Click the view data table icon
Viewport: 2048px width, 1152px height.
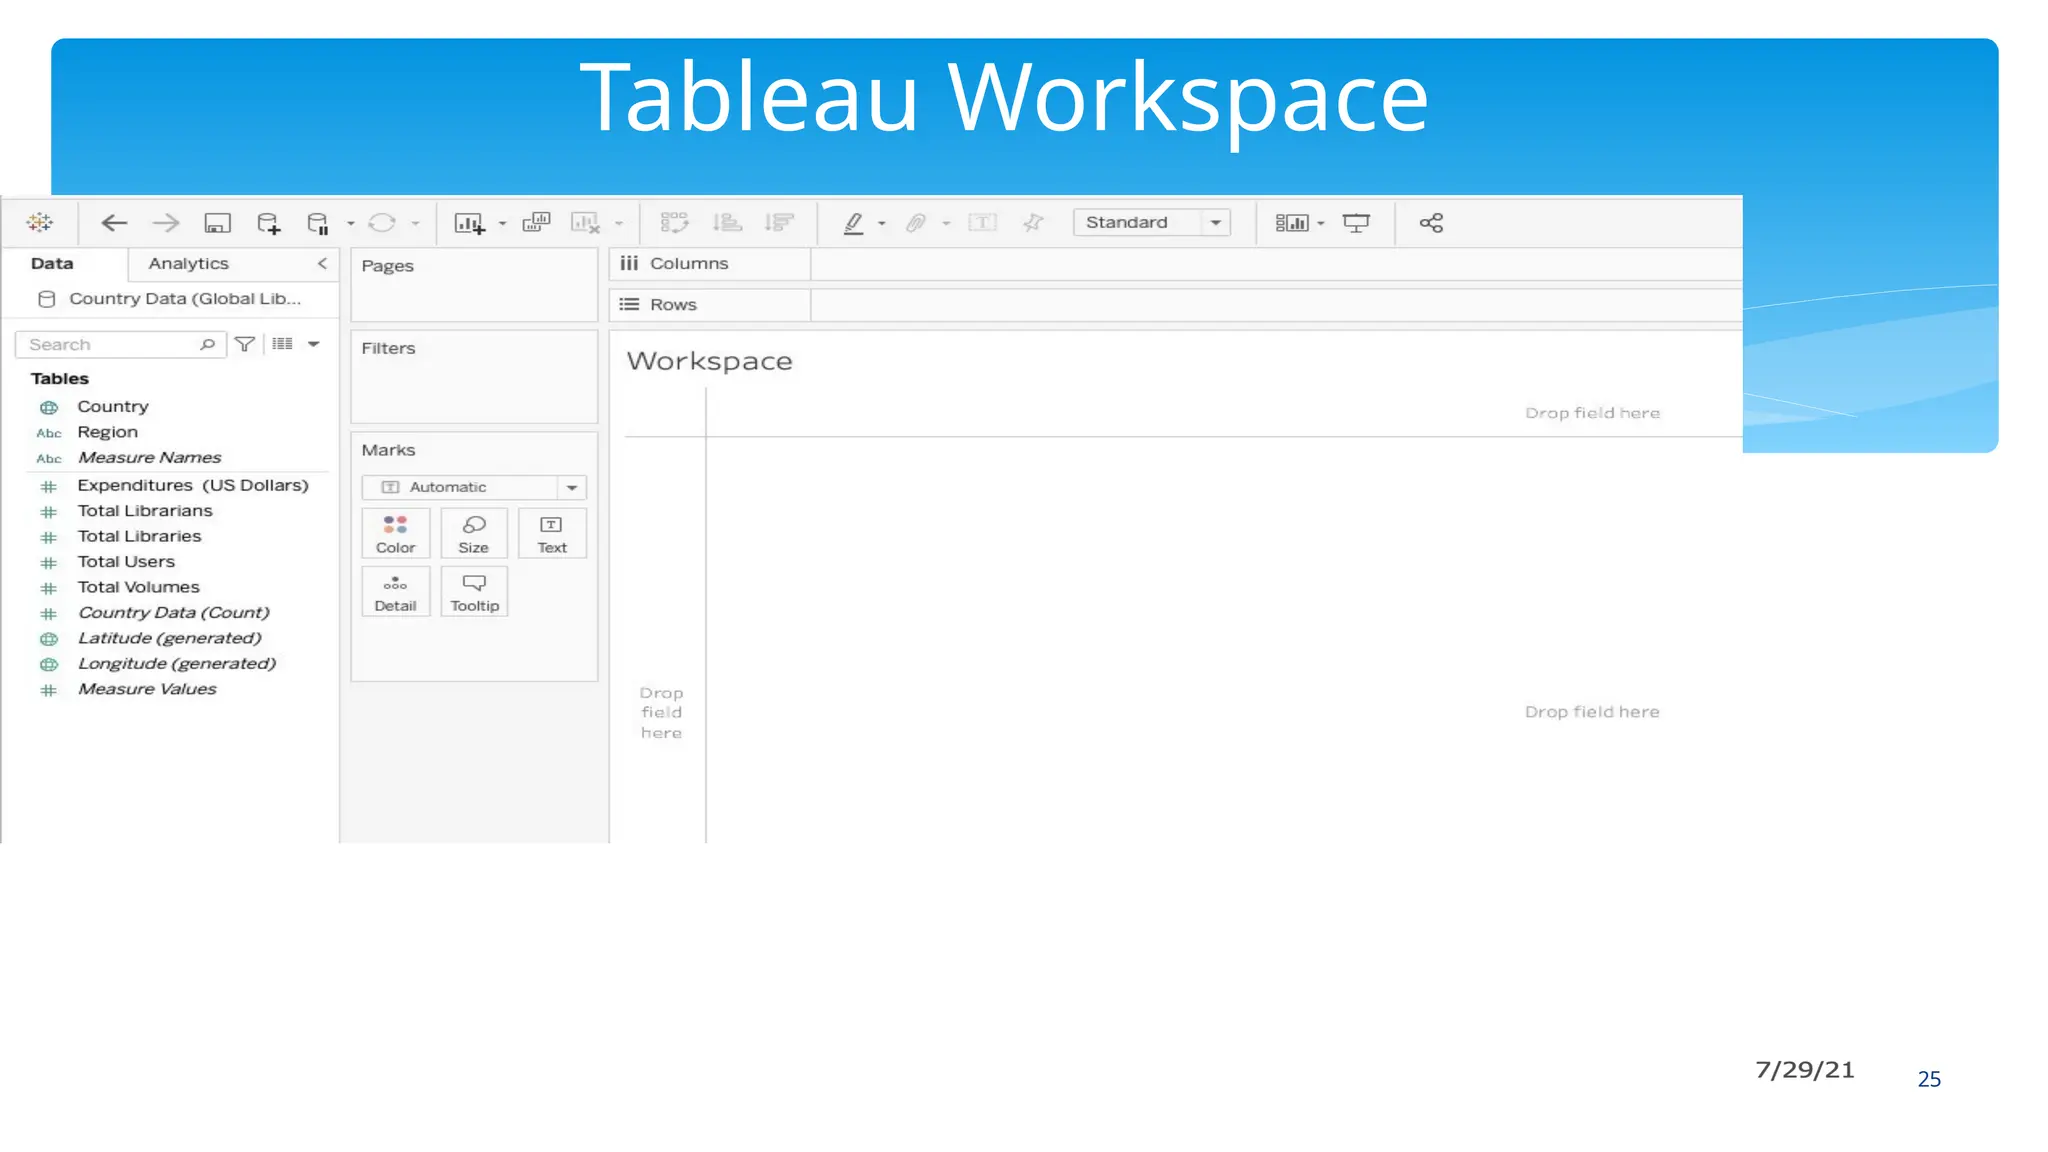[x=283, y=344]
